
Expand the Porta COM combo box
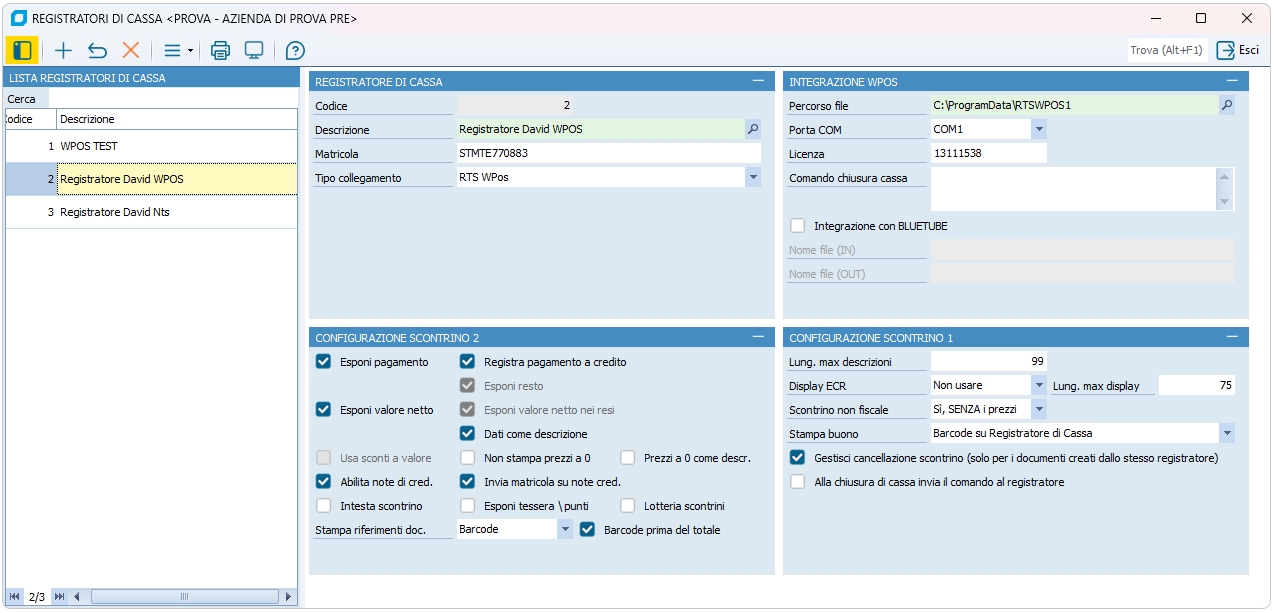[x=1039, y=130]
